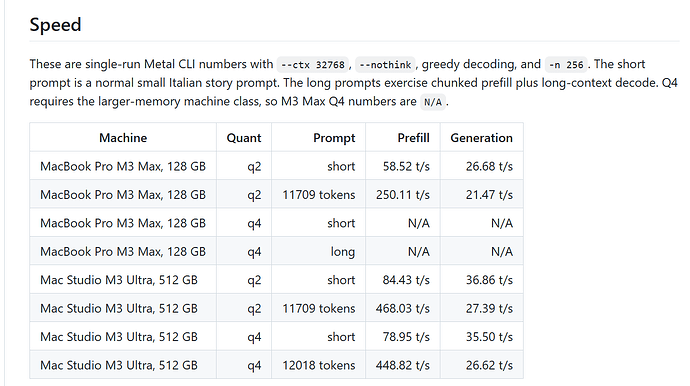Click the "468.03 t/s" prefill cell
This screenshot has width=690, height=386.
point(403,308)
